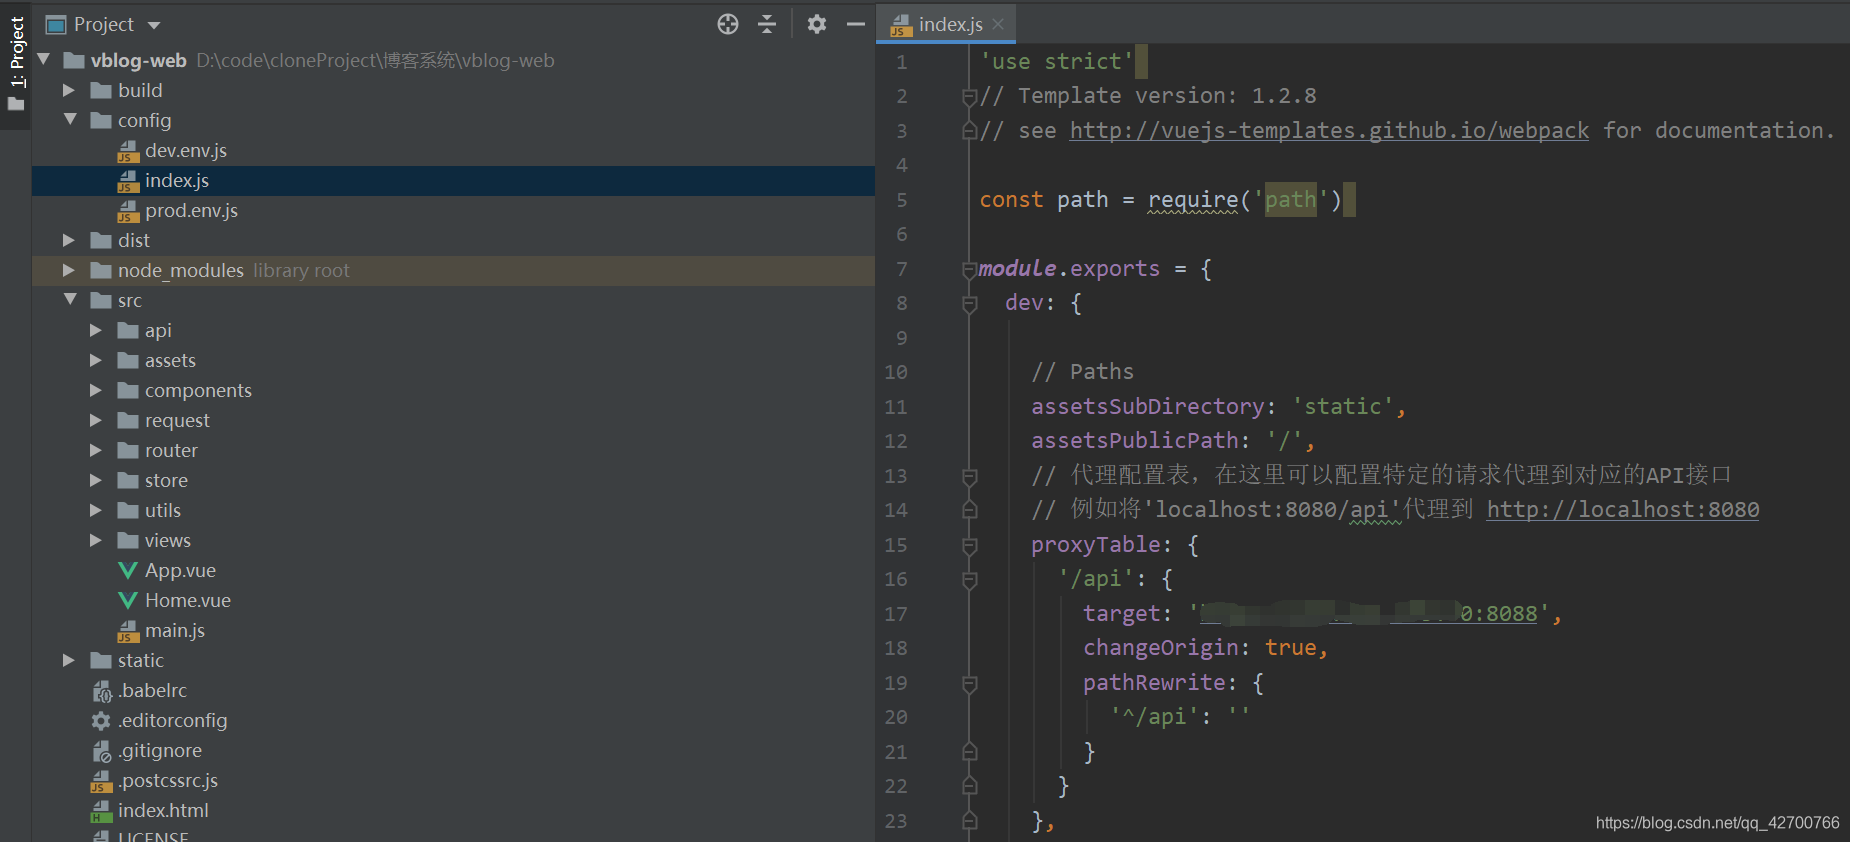Click the Home.vue Vue file icon
Screen dimensions: 1850x842
(x=128, y=600)
